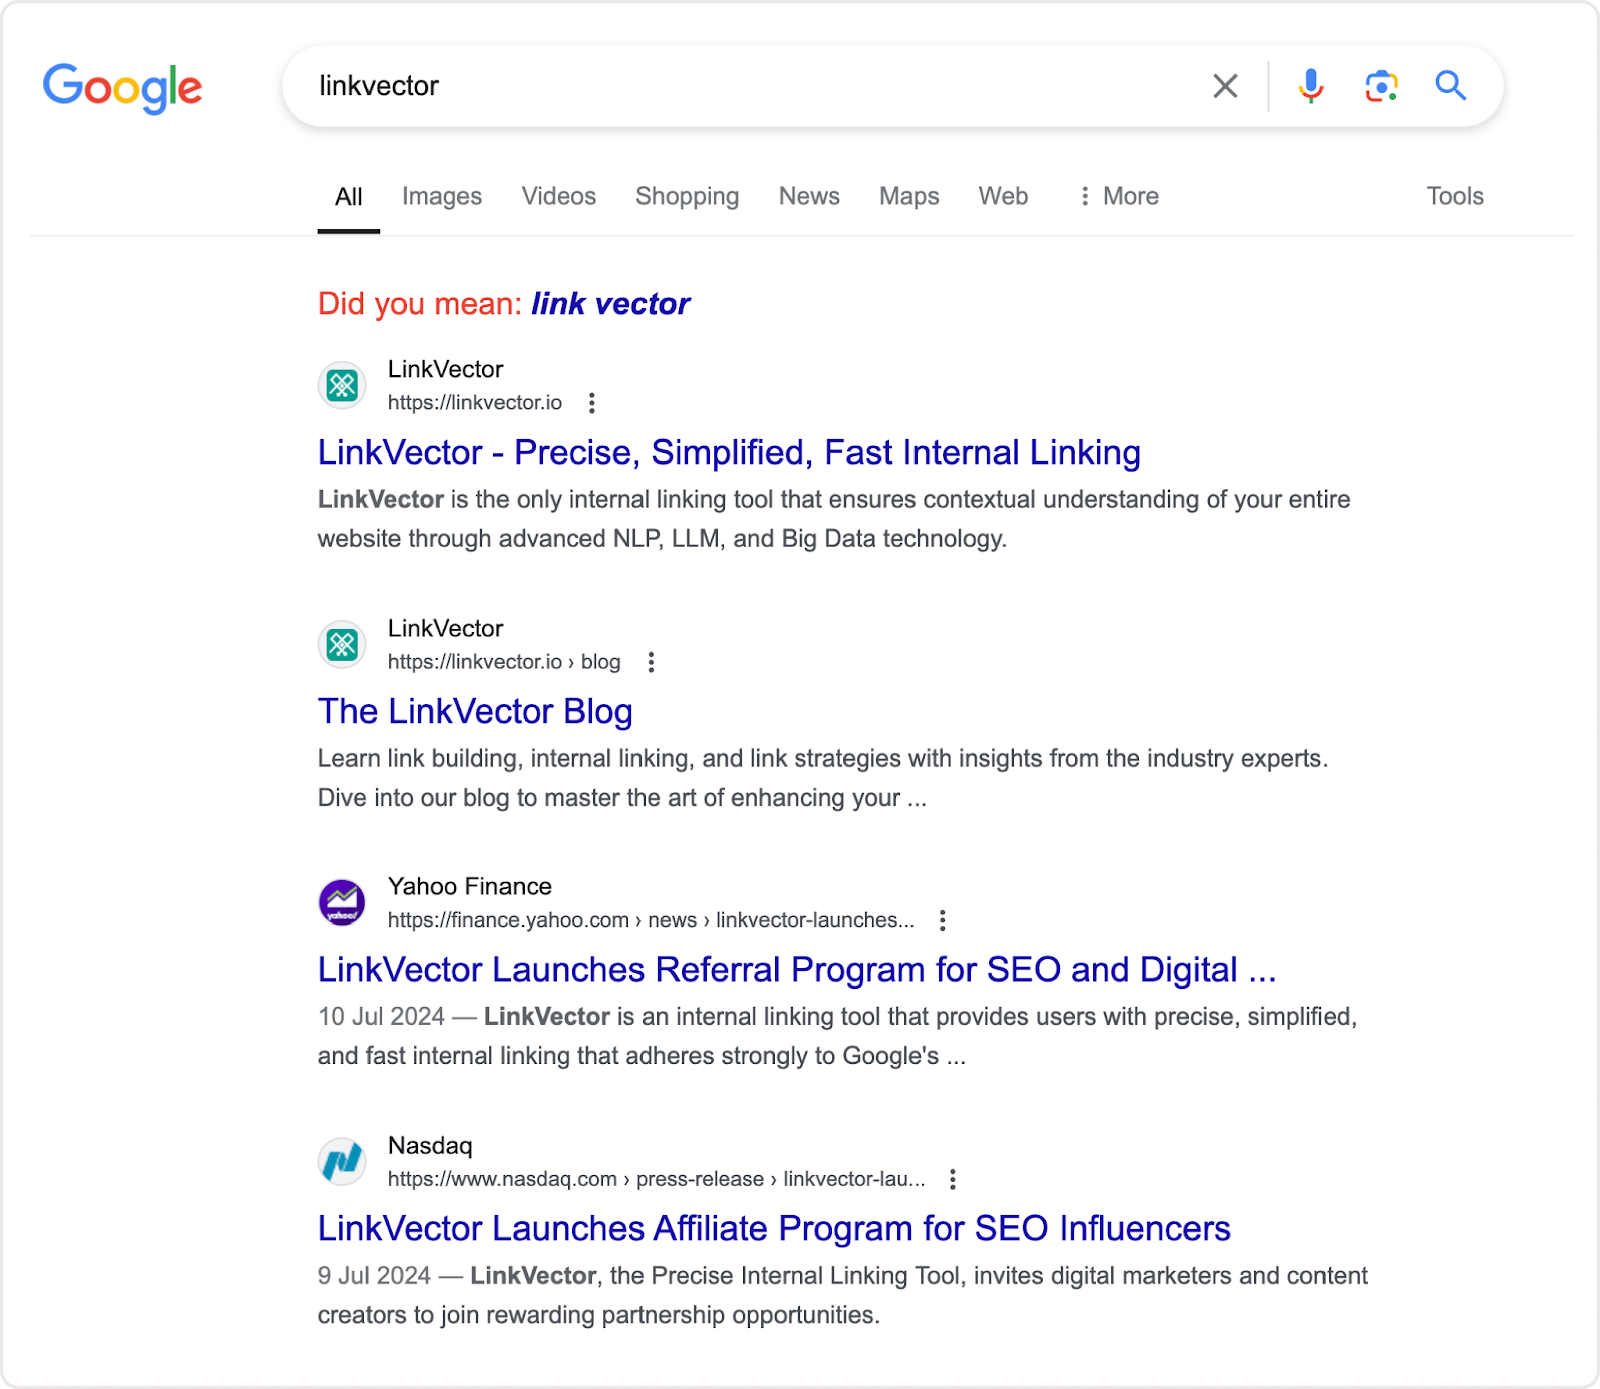Click the 'link vector' spelling suggestion
This screenshot has height=1389, width=1600.
[x=610, y=304]
